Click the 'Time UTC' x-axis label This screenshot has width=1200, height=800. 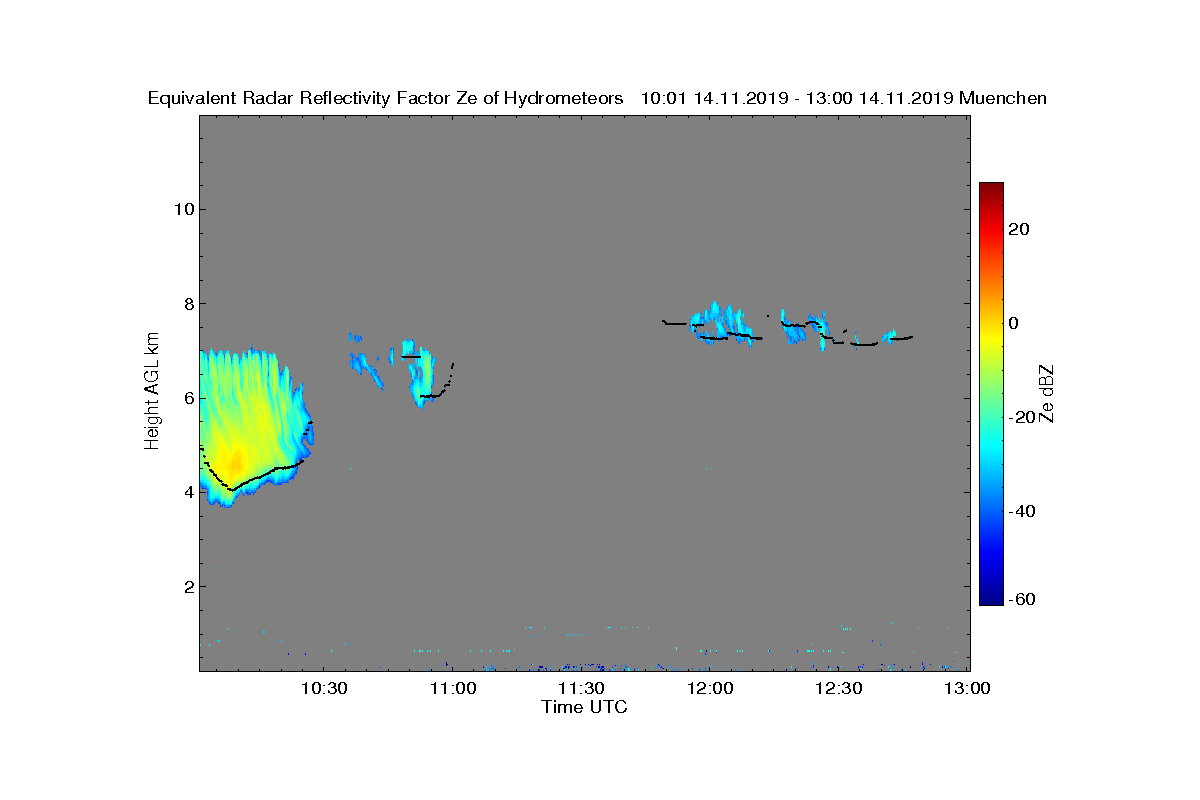[585, 707]
